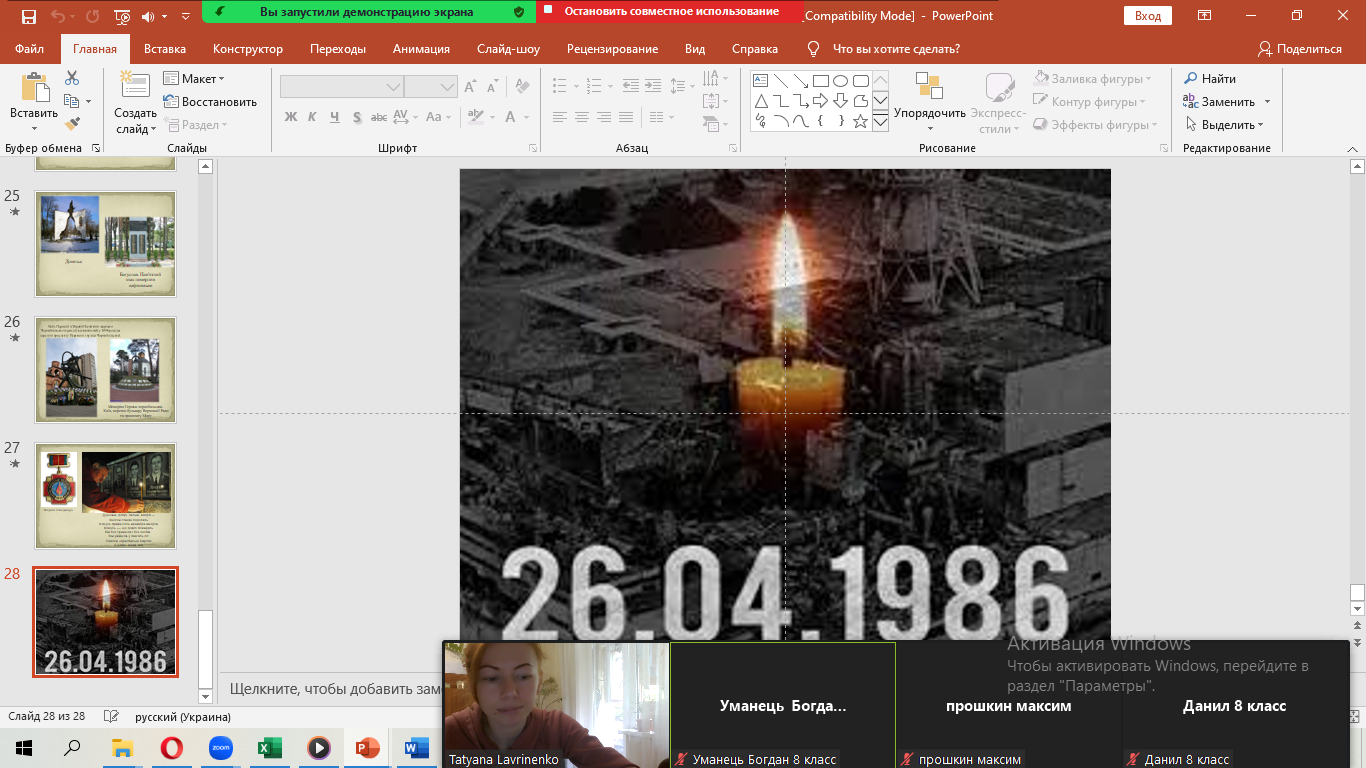
Task: Select slide 26 thumbnail
Action: point(106,370)
